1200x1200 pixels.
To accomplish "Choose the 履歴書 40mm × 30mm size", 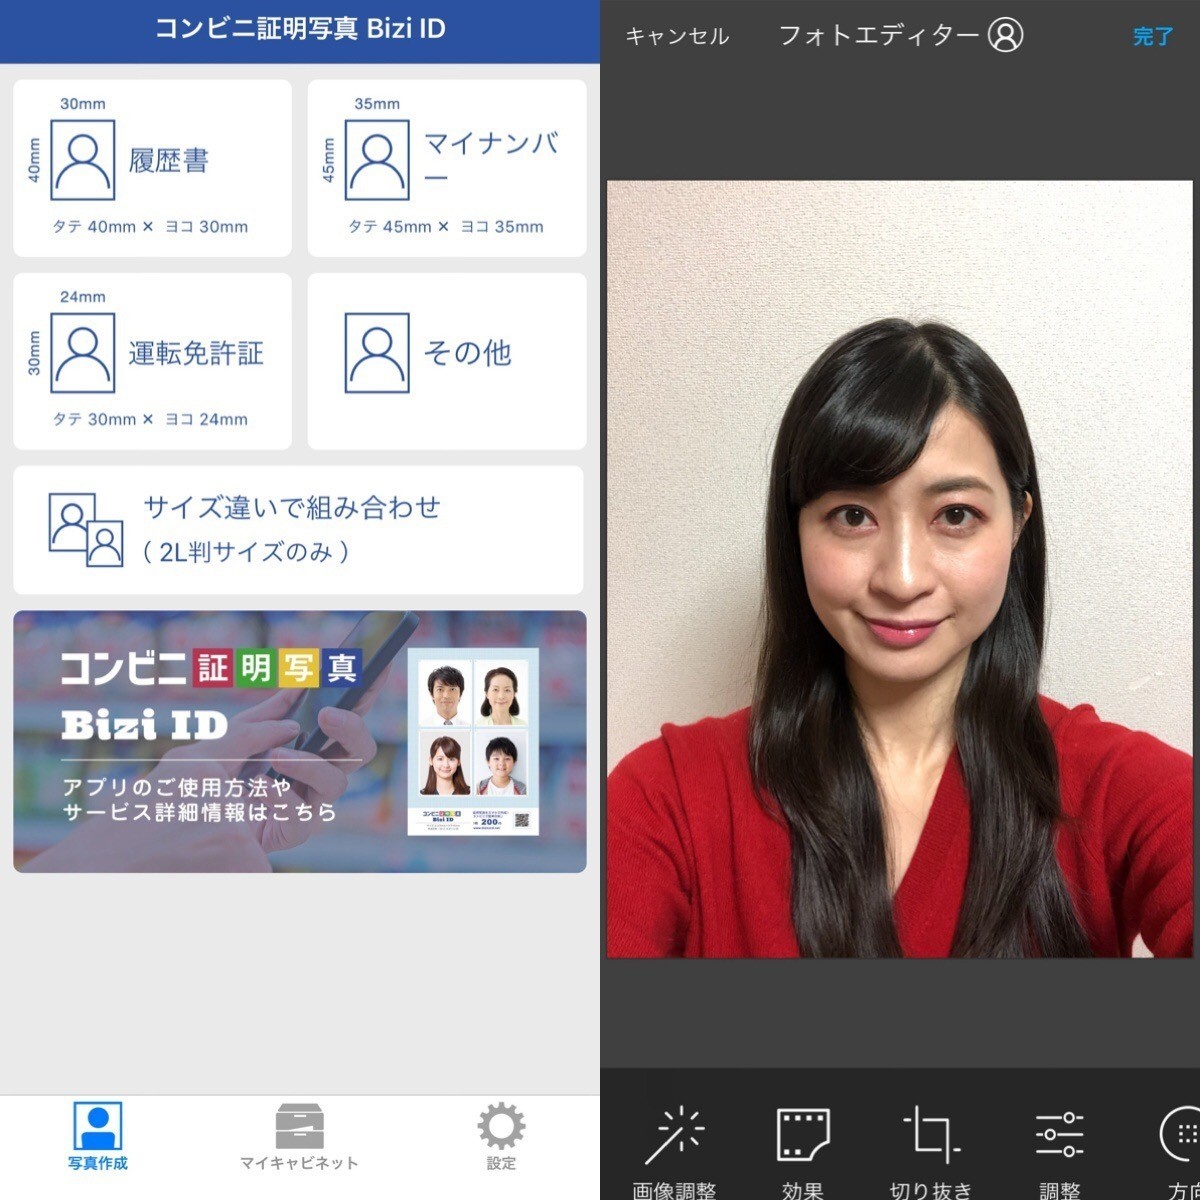I will 152,168.
